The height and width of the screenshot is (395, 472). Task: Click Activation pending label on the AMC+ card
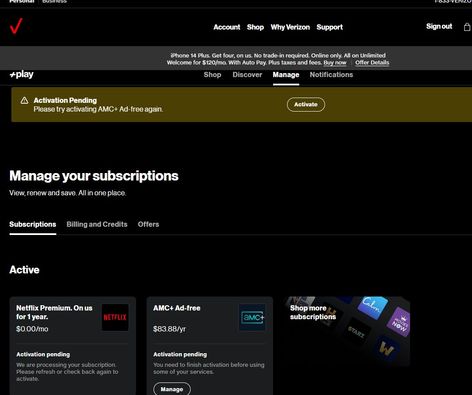(x=180, y=354)
